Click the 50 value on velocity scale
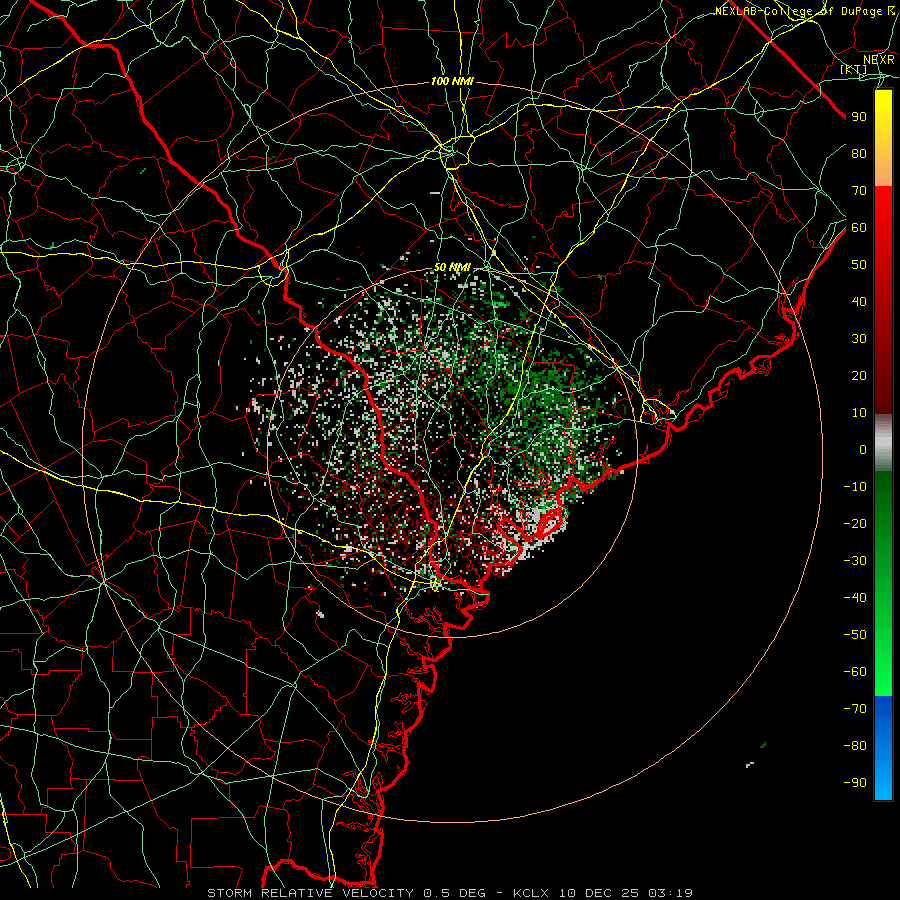 [859, 265]
